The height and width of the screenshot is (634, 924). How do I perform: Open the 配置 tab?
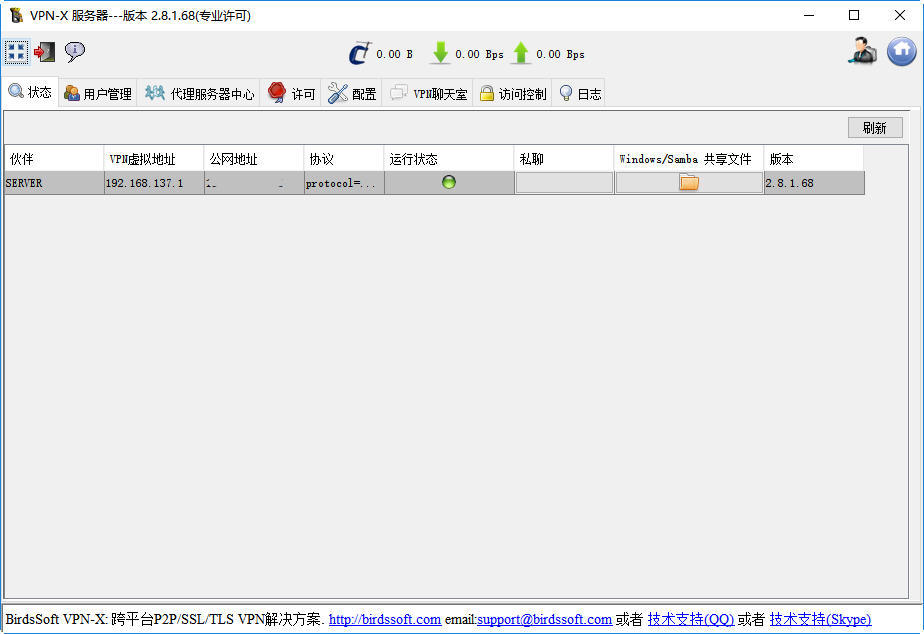pyautogui.click(x=352, y=93)
